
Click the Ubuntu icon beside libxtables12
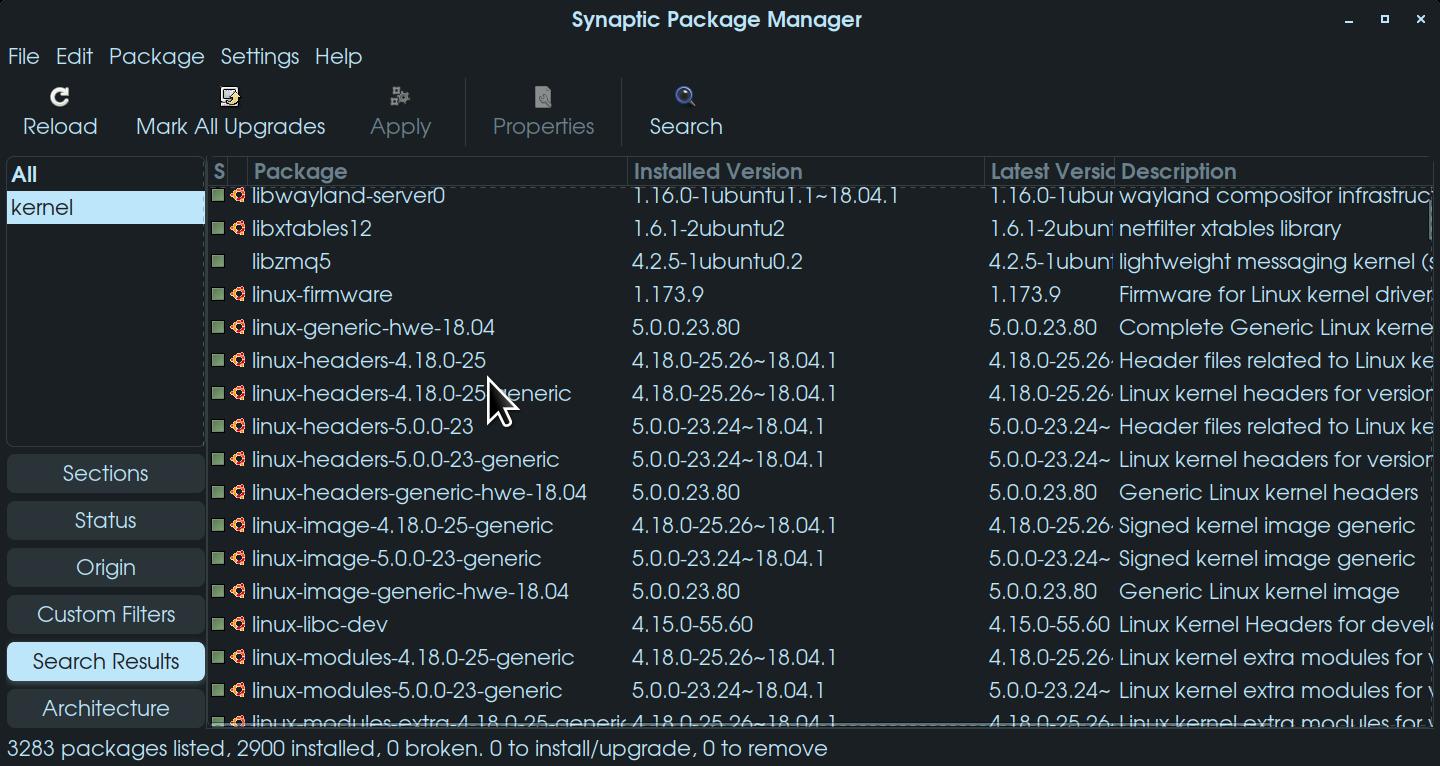(x=238, y=229)
